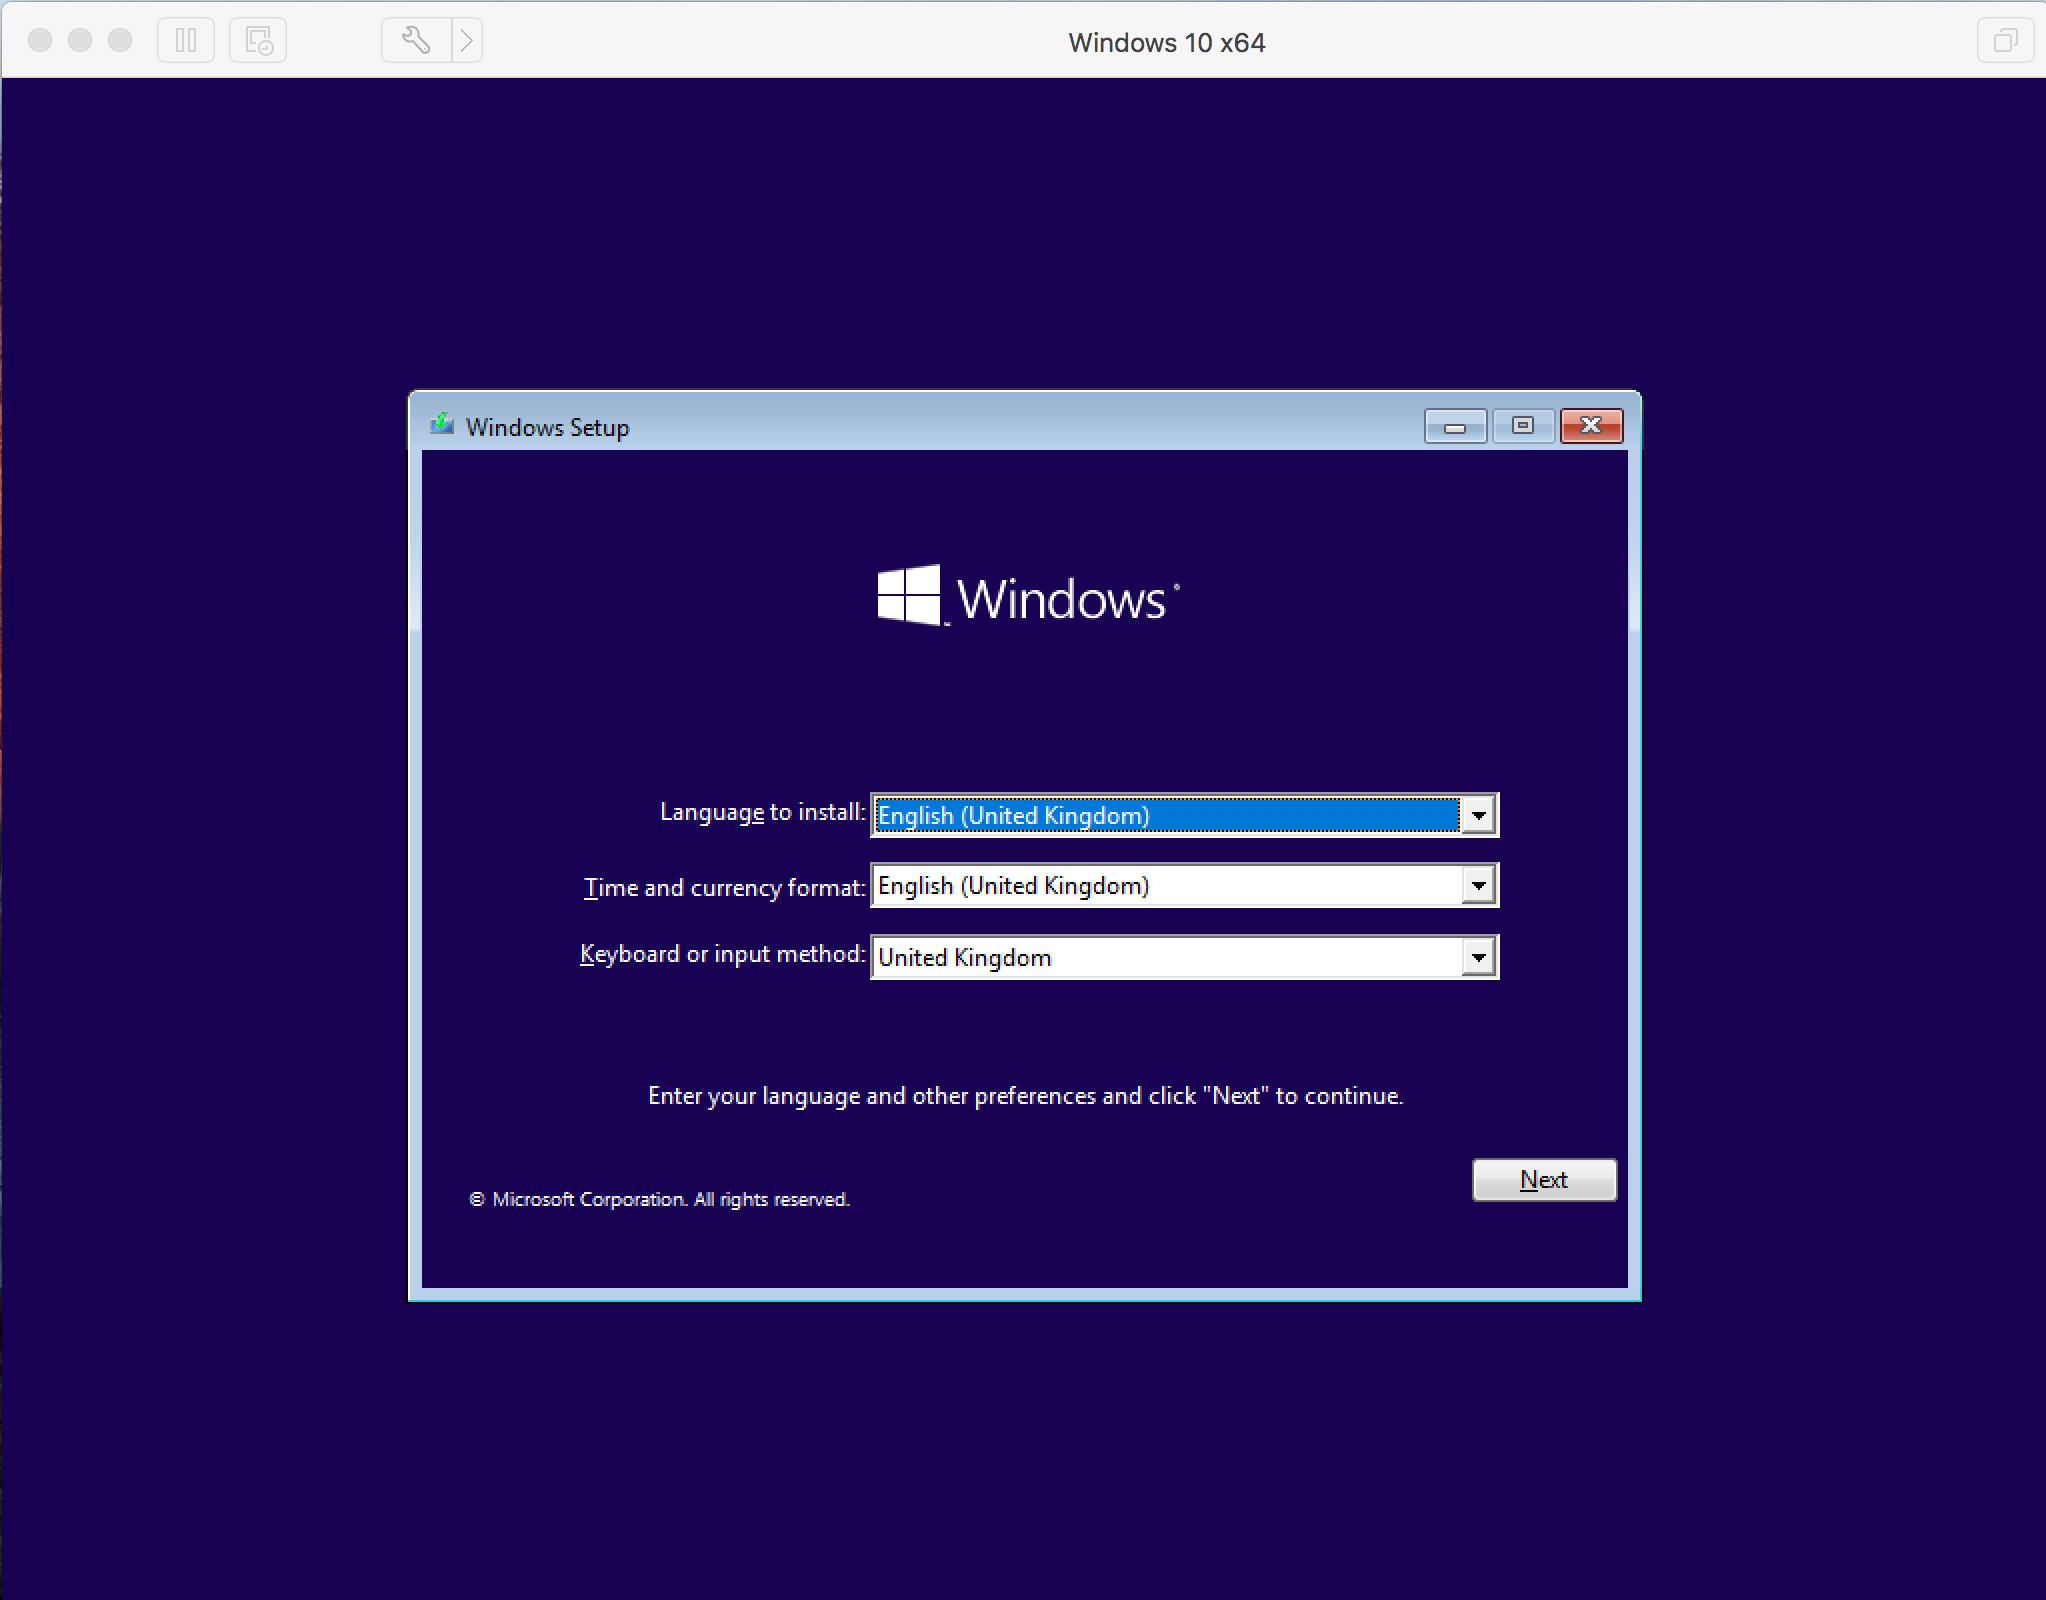
Task: Select United Kingdom keyboard input method
Action: click(1181, 957)
